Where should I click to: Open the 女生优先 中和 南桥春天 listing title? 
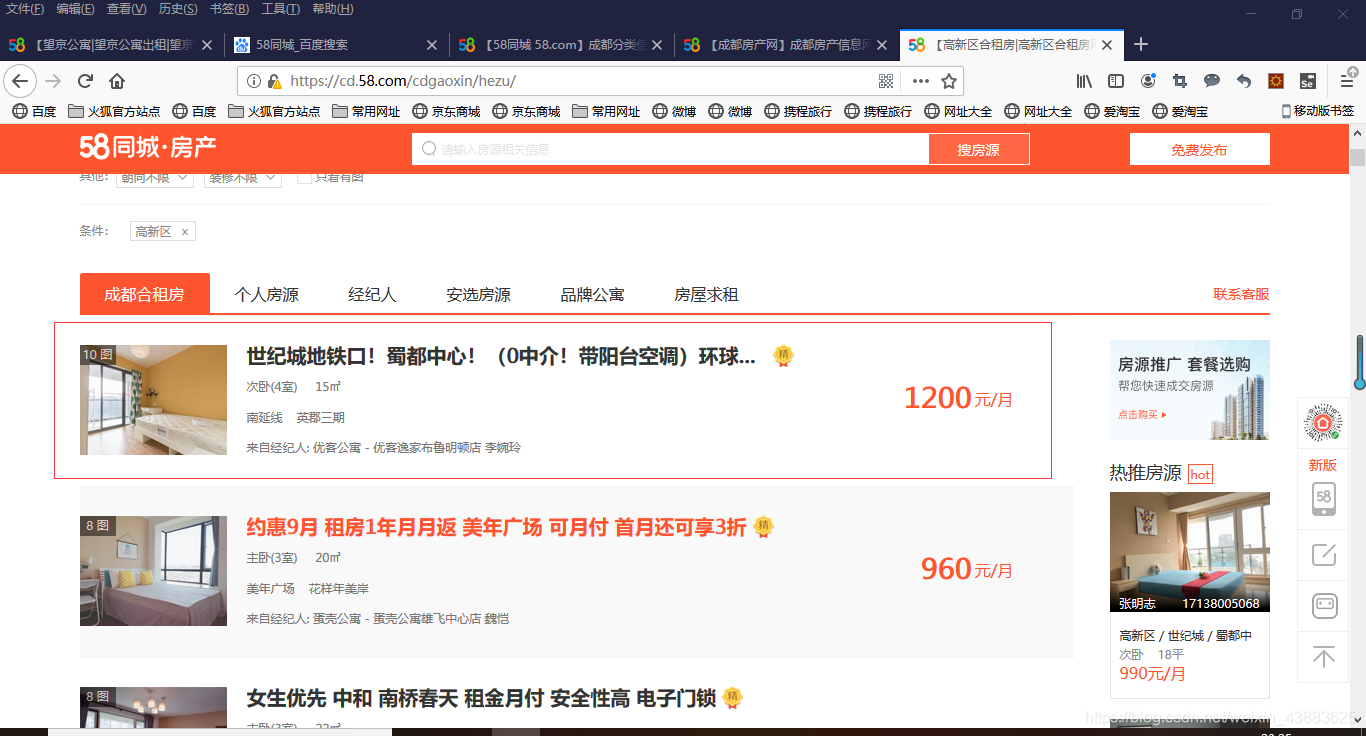click(x=481, y=698)
